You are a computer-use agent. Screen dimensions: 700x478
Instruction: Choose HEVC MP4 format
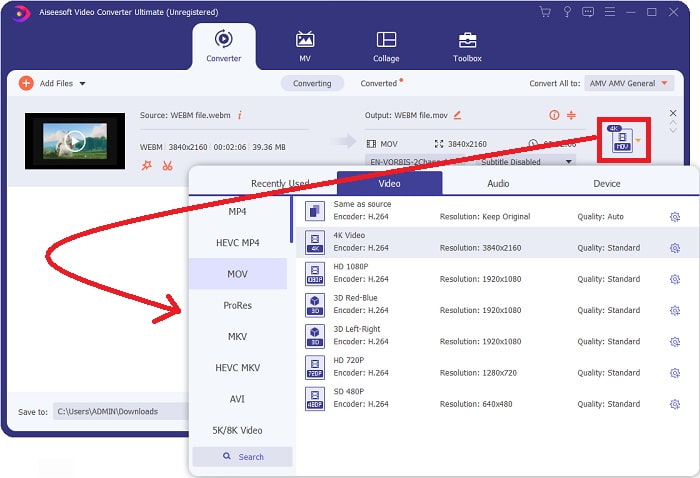point(238,243)
